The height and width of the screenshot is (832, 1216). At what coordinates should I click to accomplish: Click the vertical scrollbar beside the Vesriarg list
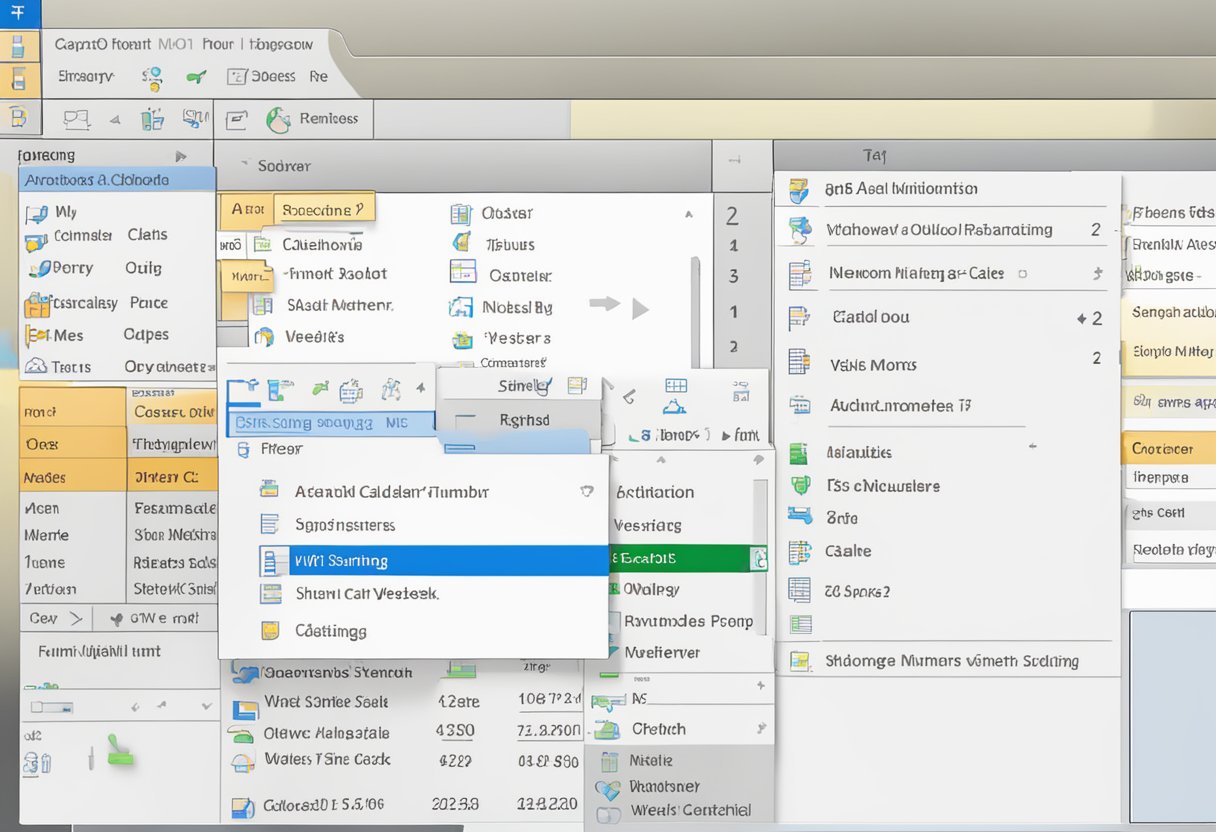761,510
